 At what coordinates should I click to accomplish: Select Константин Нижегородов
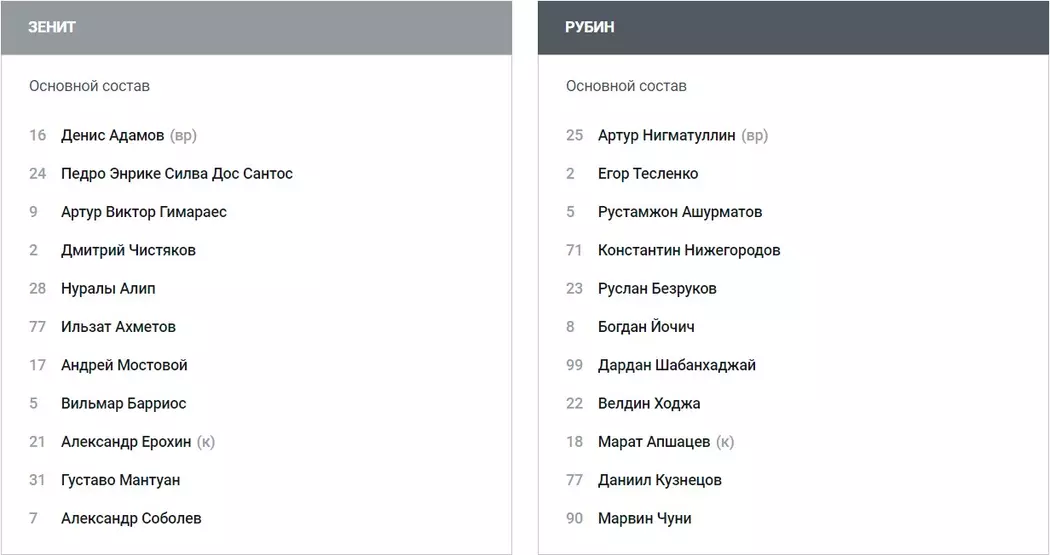(689, 250)
